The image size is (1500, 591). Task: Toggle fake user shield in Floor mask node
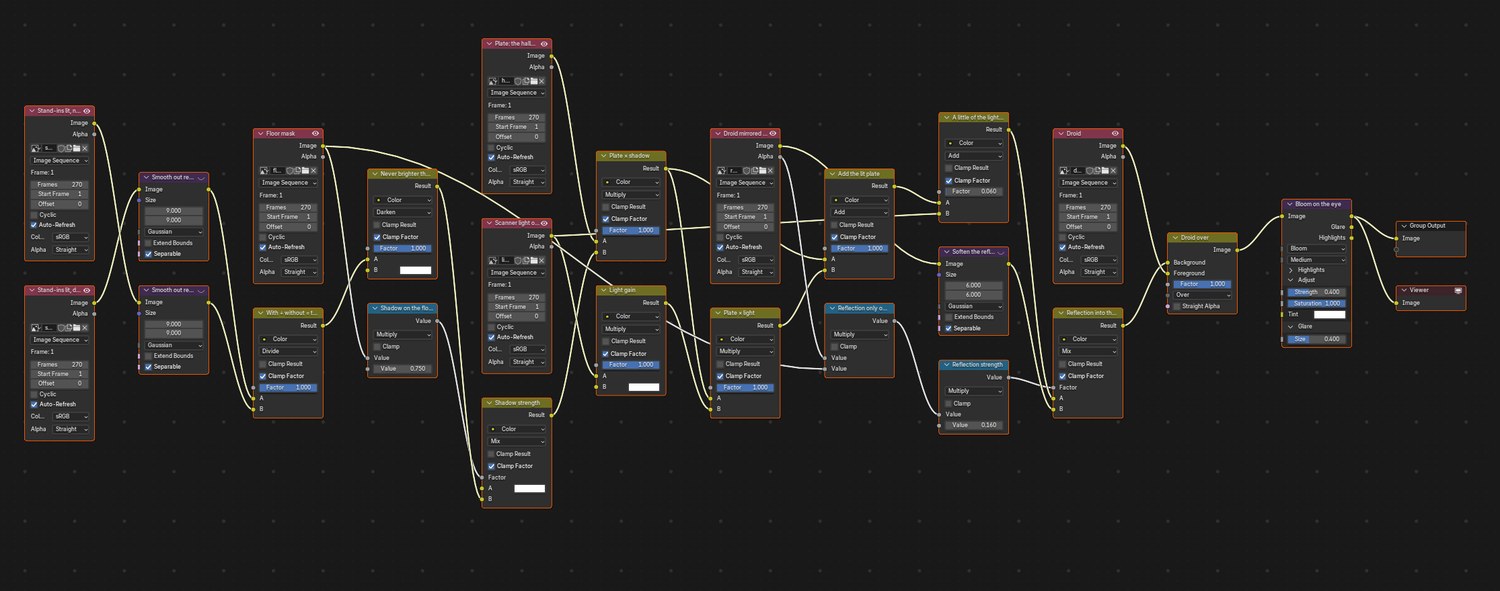point(290,171)
